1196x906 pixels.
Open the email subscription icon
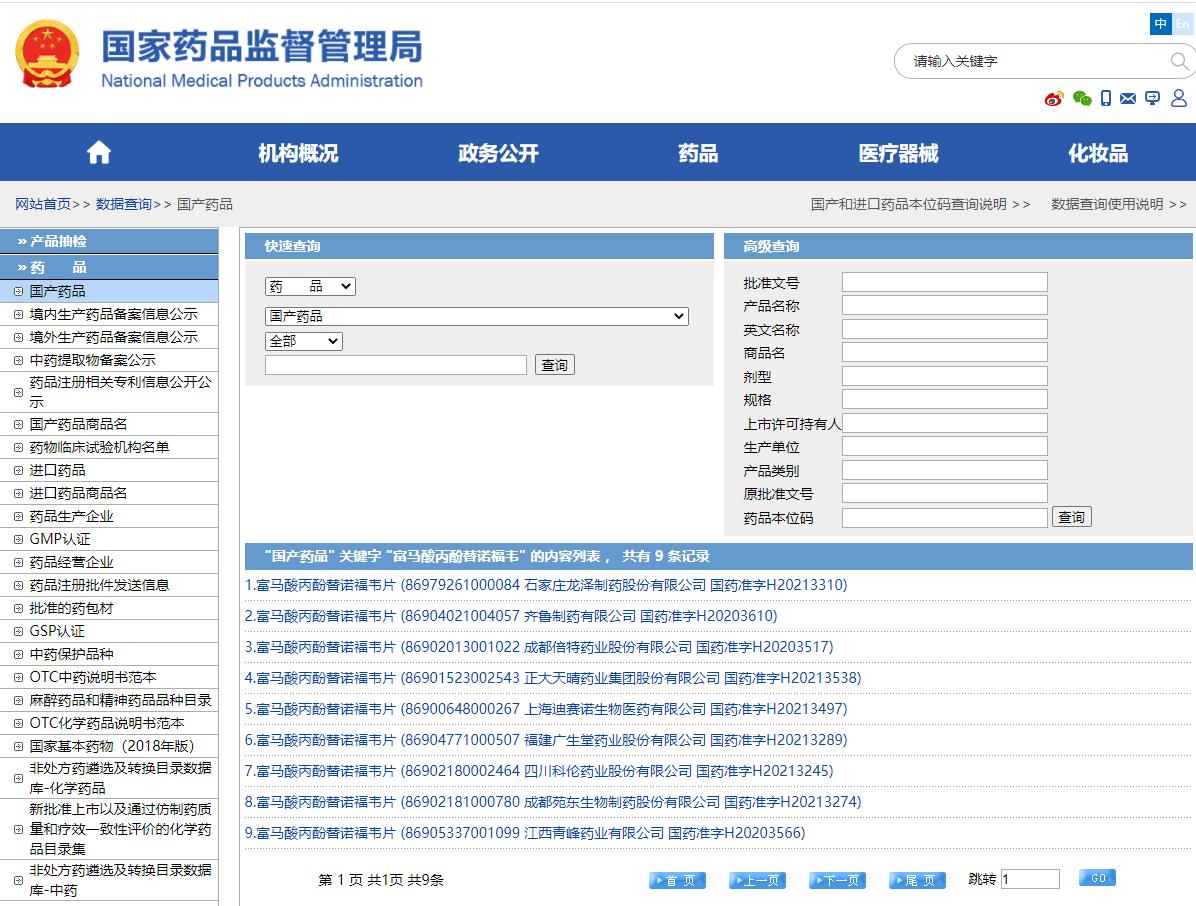(x=1128, y=99)
